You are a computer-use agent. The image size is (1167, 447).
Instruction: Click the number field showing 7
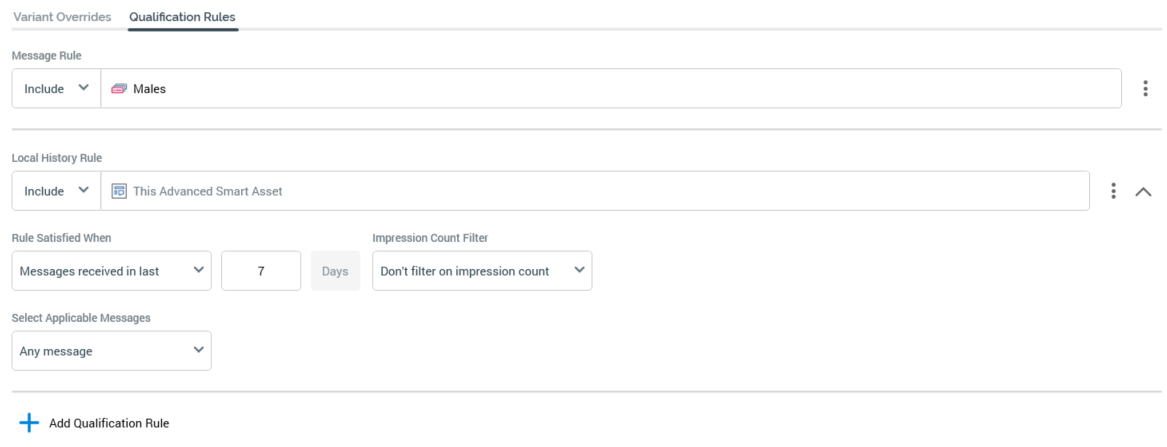pyautogui.click(x=260, y=271)
